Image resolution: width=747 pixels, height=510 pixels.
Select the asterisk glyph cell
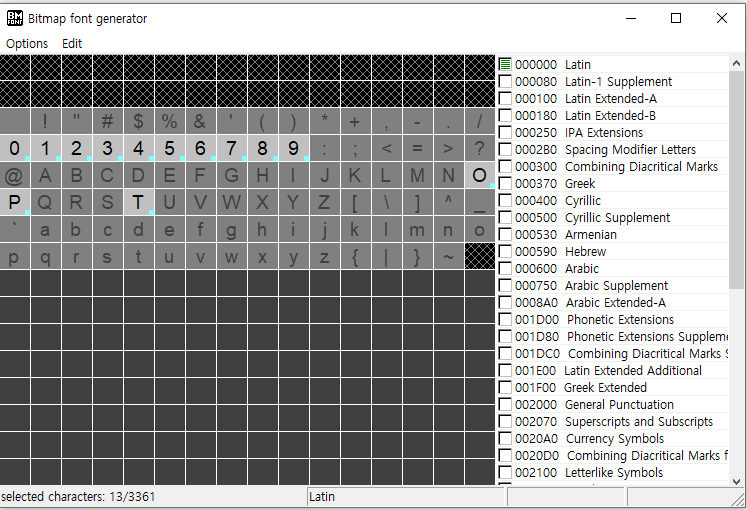324,121
